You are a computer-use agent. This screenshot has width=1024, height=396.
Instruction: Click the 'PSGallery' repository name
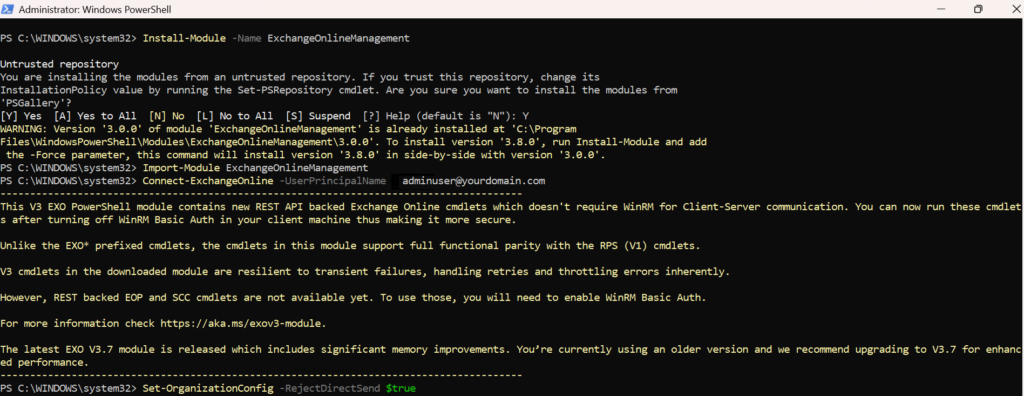33,103
